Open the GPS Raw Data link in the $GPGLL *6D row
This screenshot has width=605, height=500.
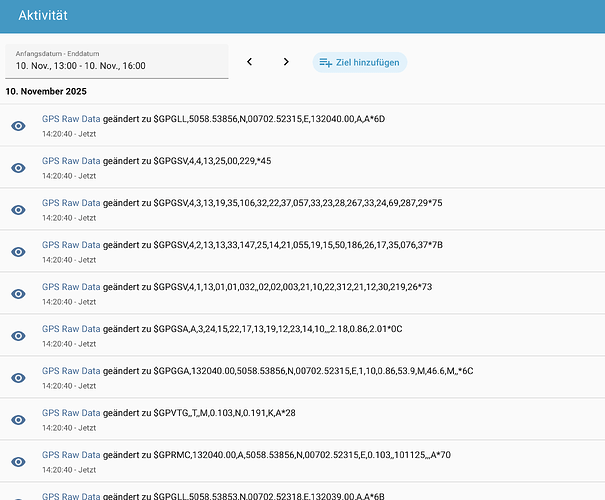(71, 119)
